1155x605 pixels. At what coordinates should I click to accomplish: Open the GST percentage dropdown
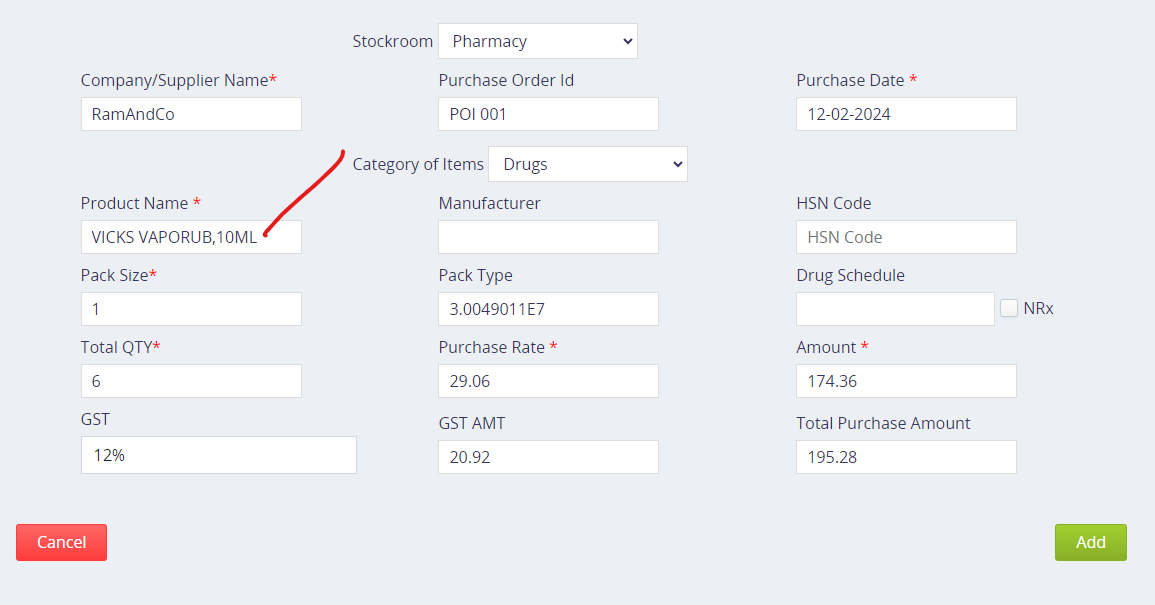click(x=218, y=455)
